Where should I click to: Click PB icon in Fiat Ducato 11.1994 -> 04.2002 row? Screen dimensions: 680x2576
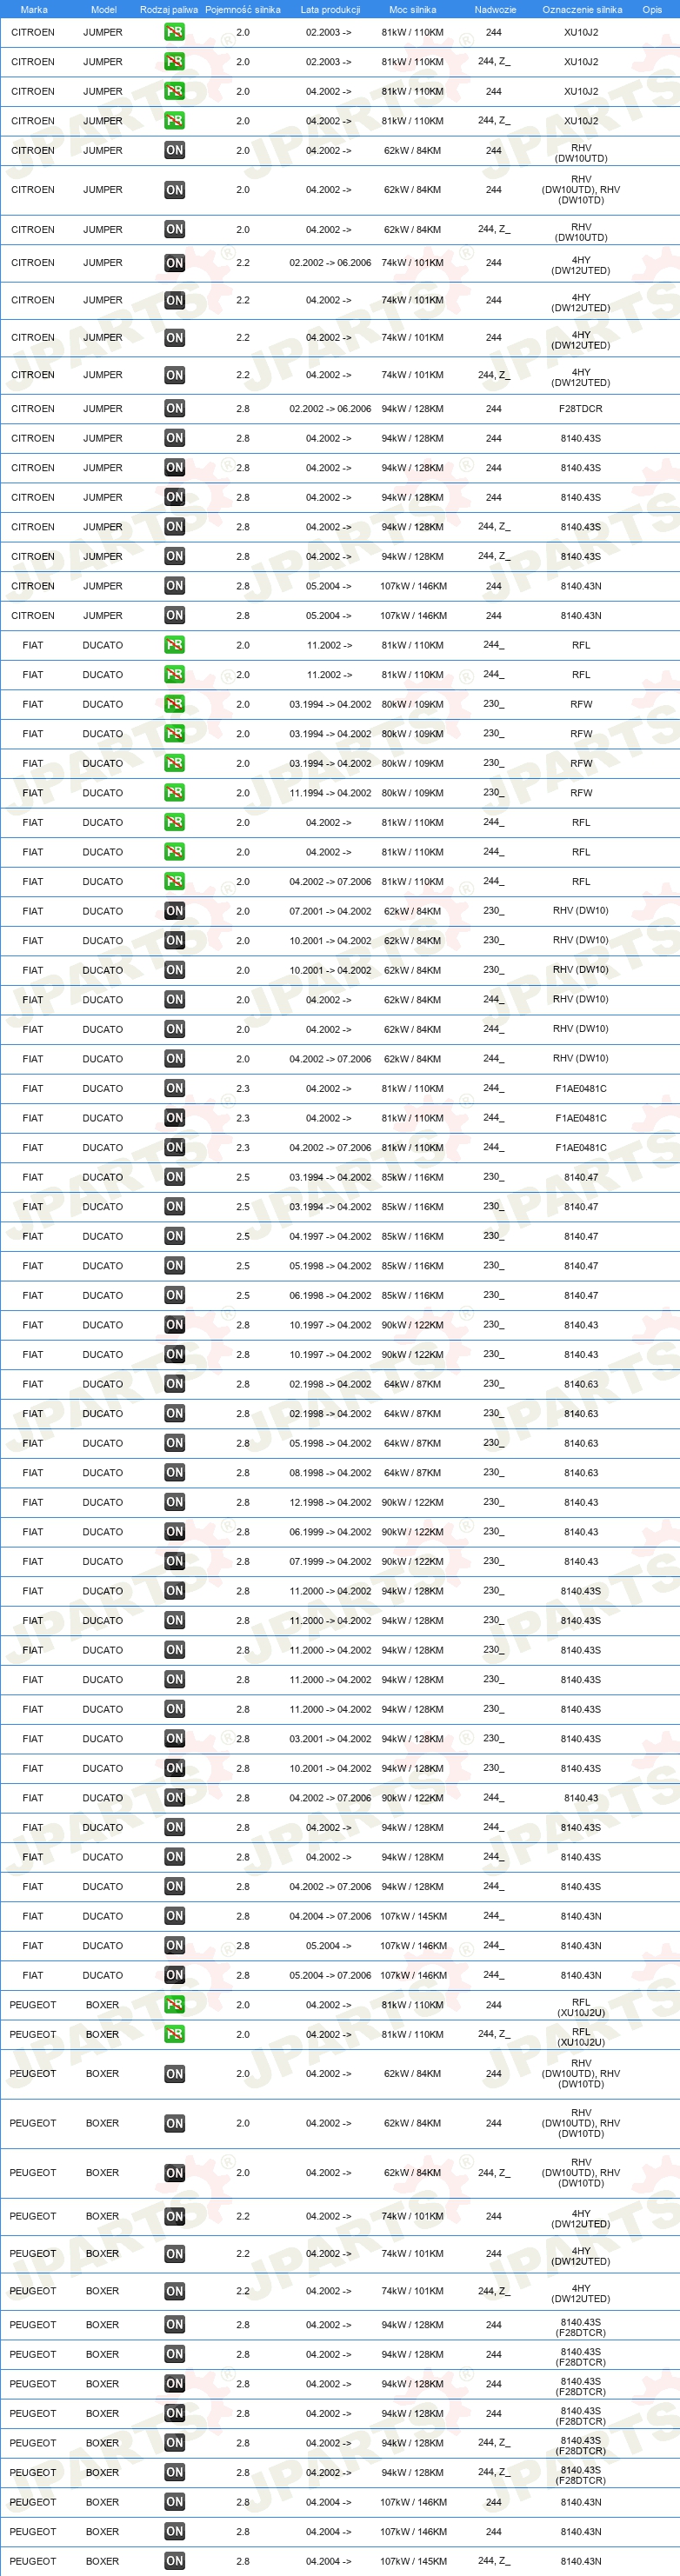click(174, 793)
